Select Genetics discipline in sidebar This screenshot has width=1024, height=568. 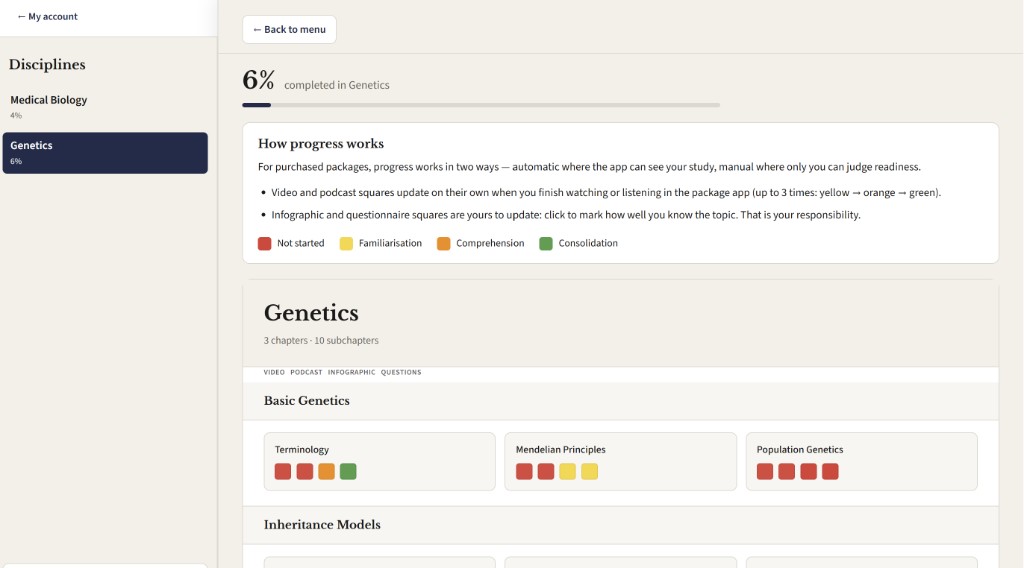point(105,153)
